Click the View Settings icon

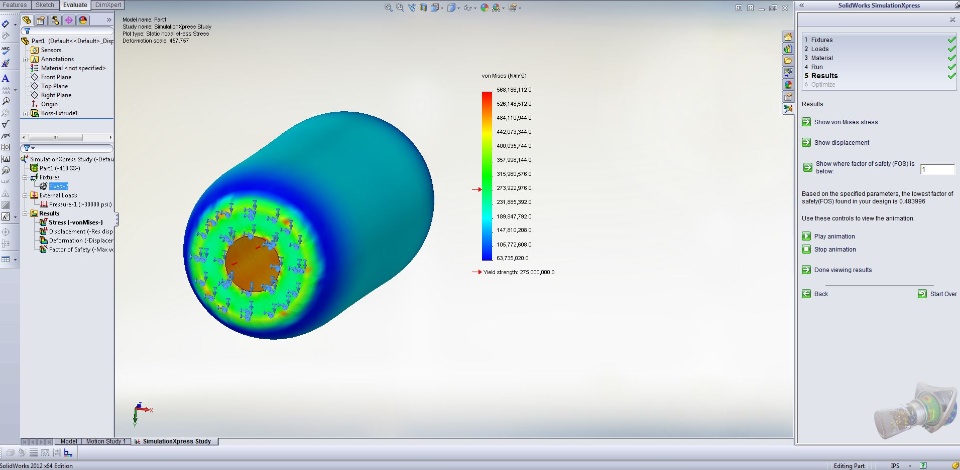point(513,7)
